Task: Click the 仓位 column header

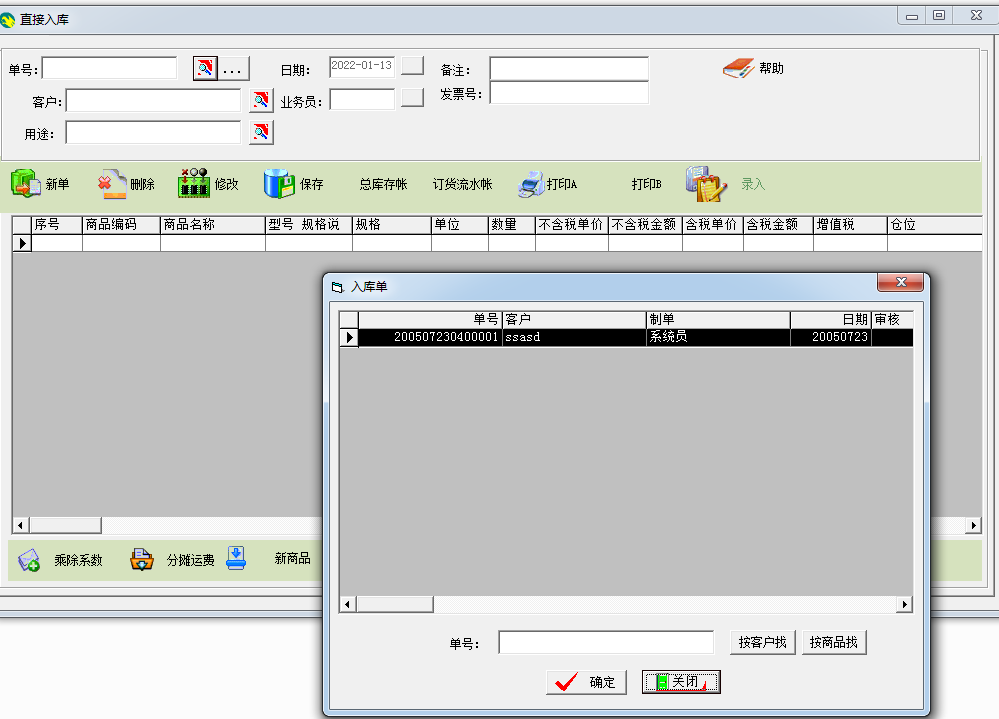Action: (934, 225)
